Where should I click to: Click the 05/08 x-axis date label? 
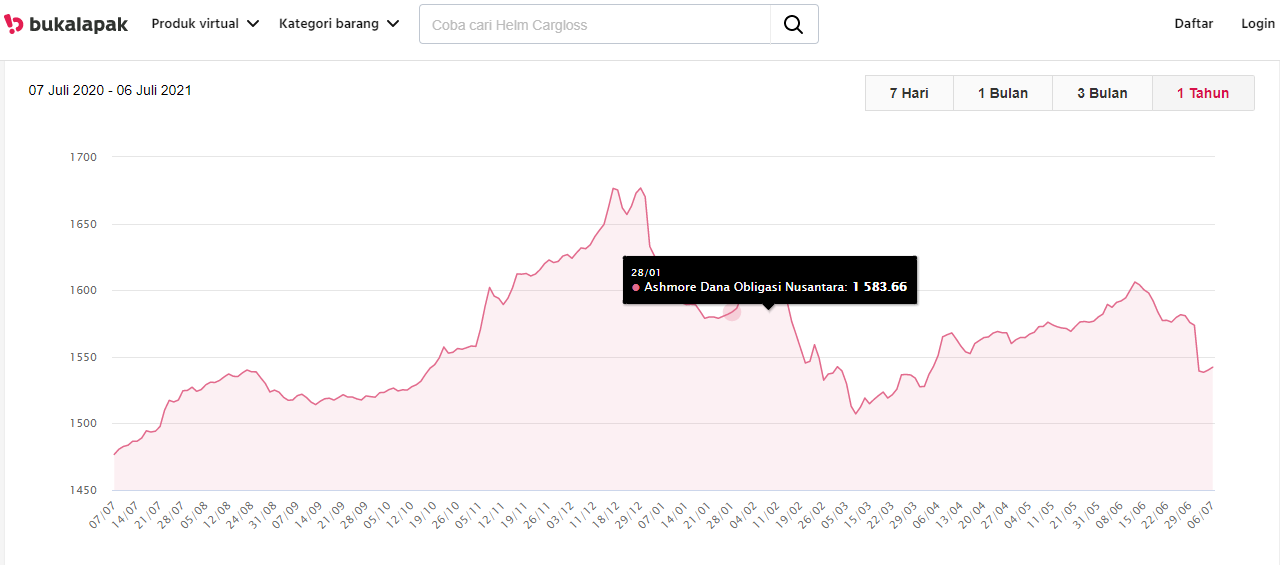pos(194,515)
